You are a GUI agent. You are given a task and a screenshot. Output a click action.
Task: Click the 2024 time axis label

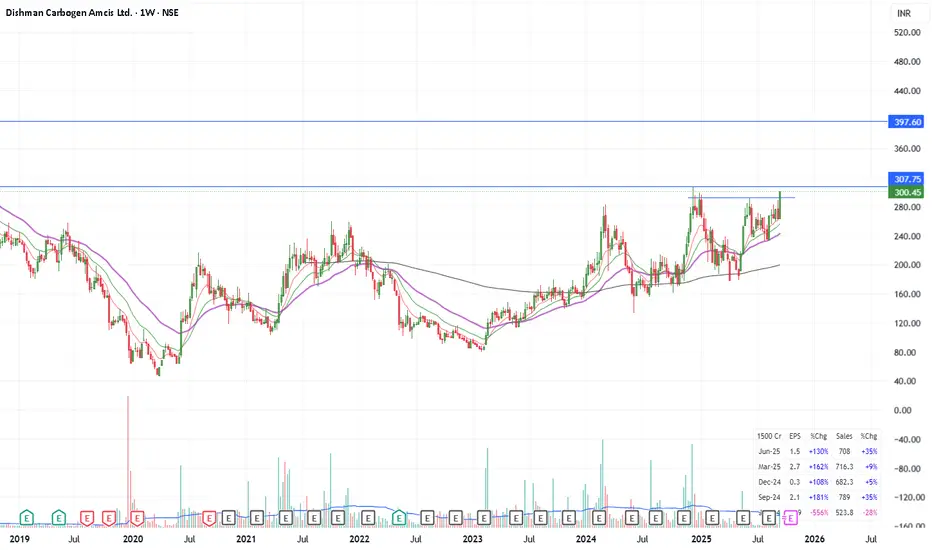[x=586, y=539]
